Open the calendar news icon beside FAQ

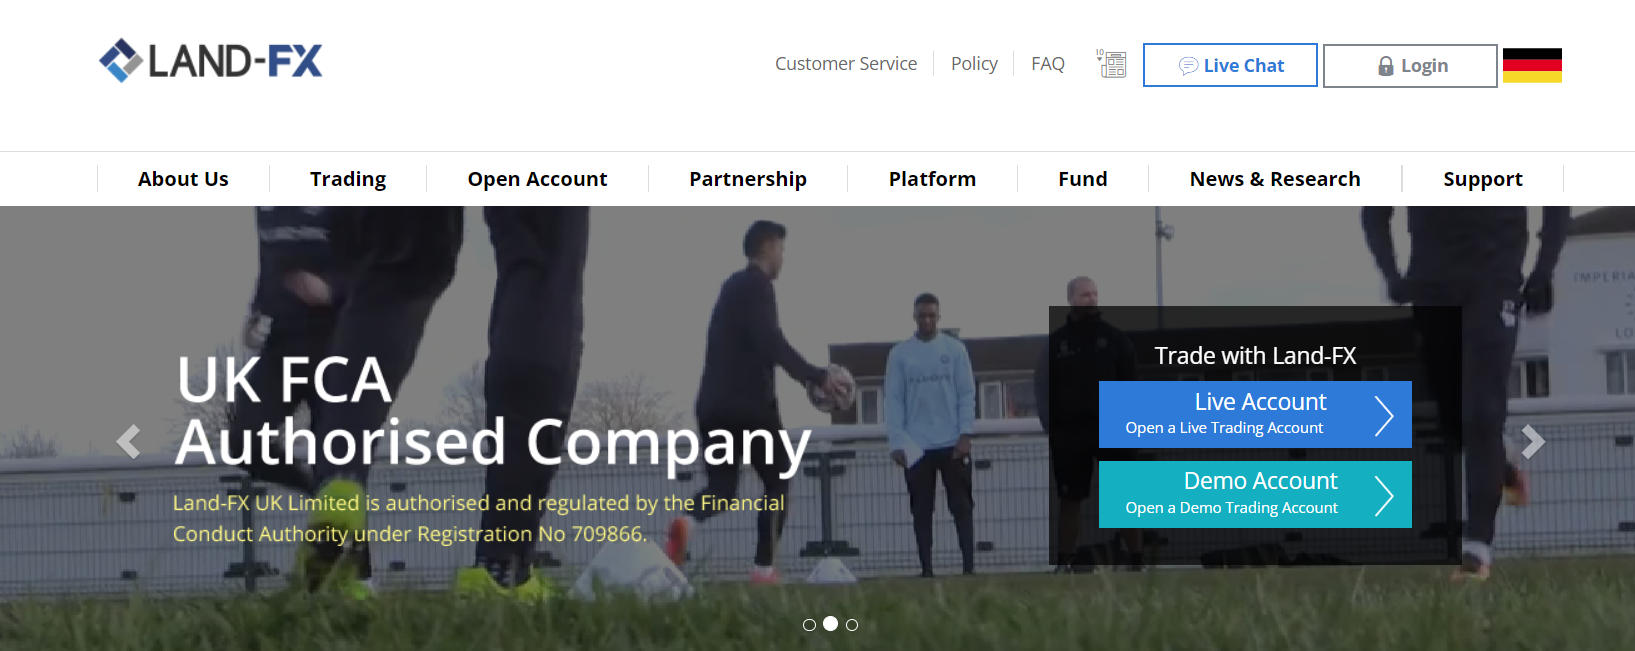click(x=1111, y=64)
